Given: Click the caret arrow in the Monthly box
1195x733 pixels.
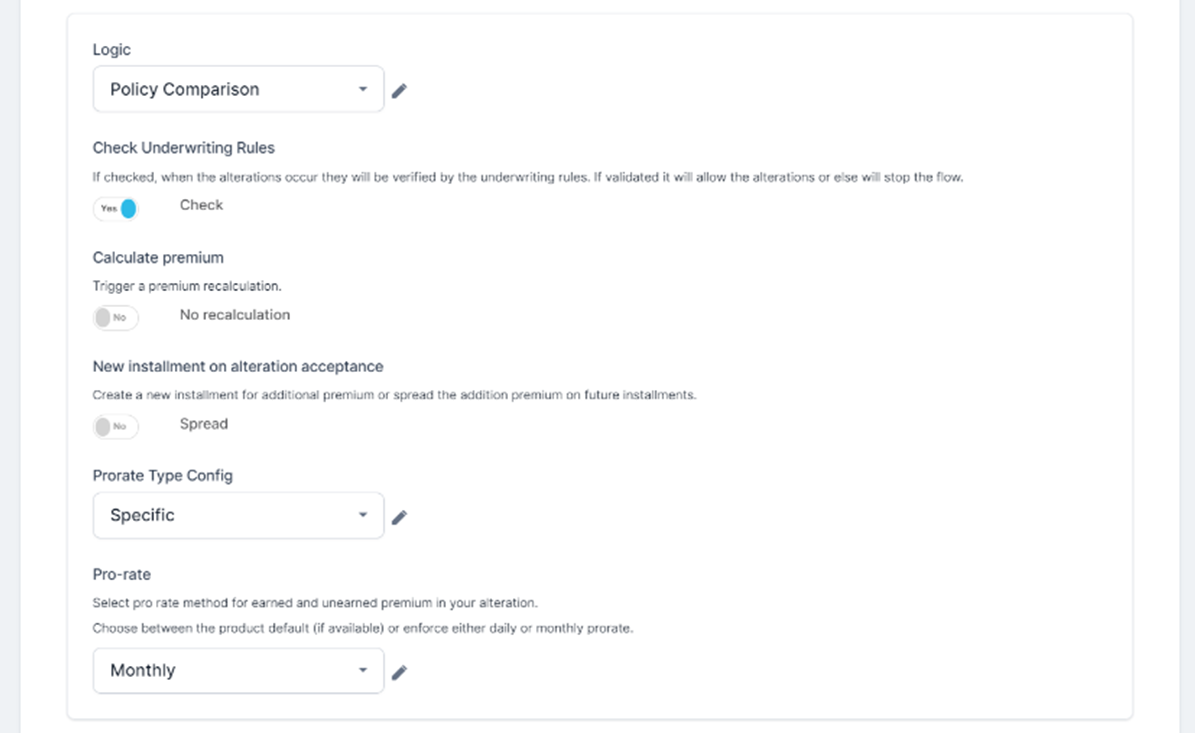Looking at the screenshot, I should [x=363, y=670].
